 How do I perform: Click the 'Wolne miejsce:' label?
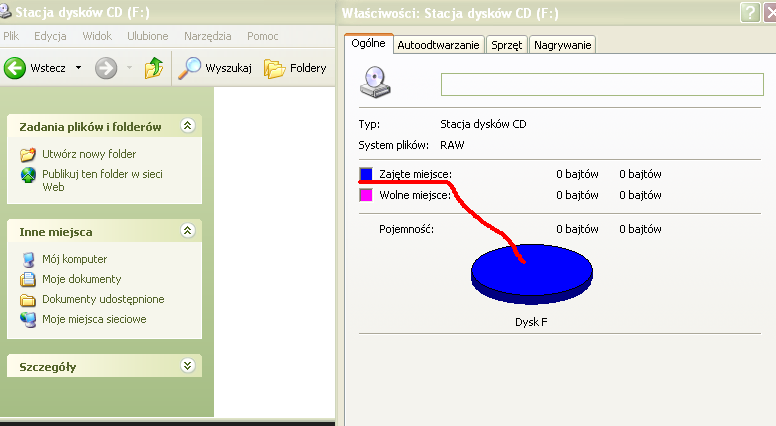click(x=415, y=195)
